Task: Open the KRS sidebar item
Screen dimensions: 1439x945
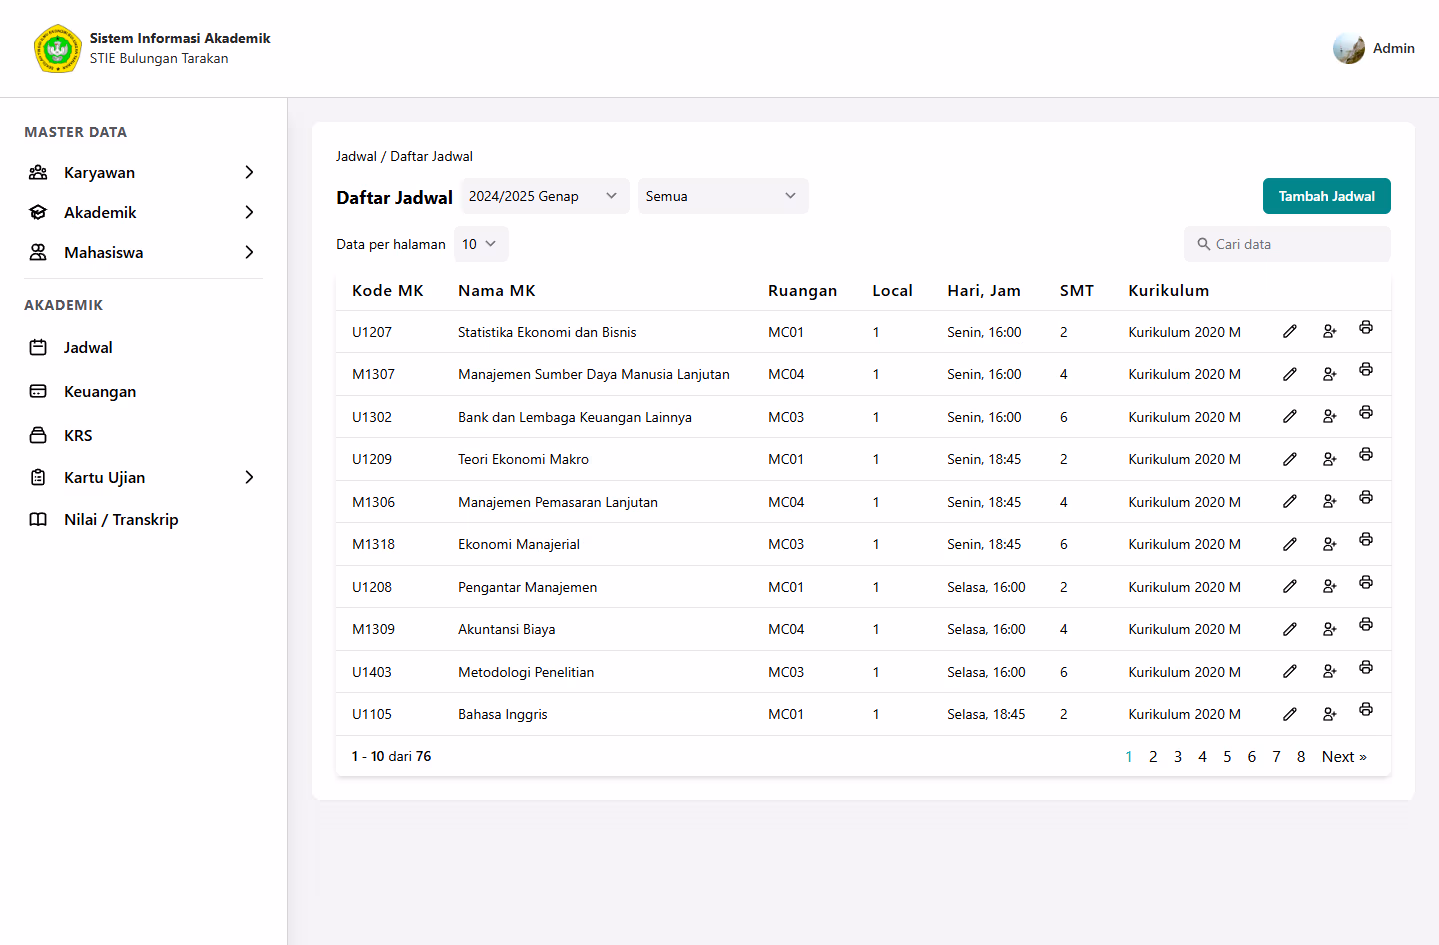Action: click(x=78, y=435)
